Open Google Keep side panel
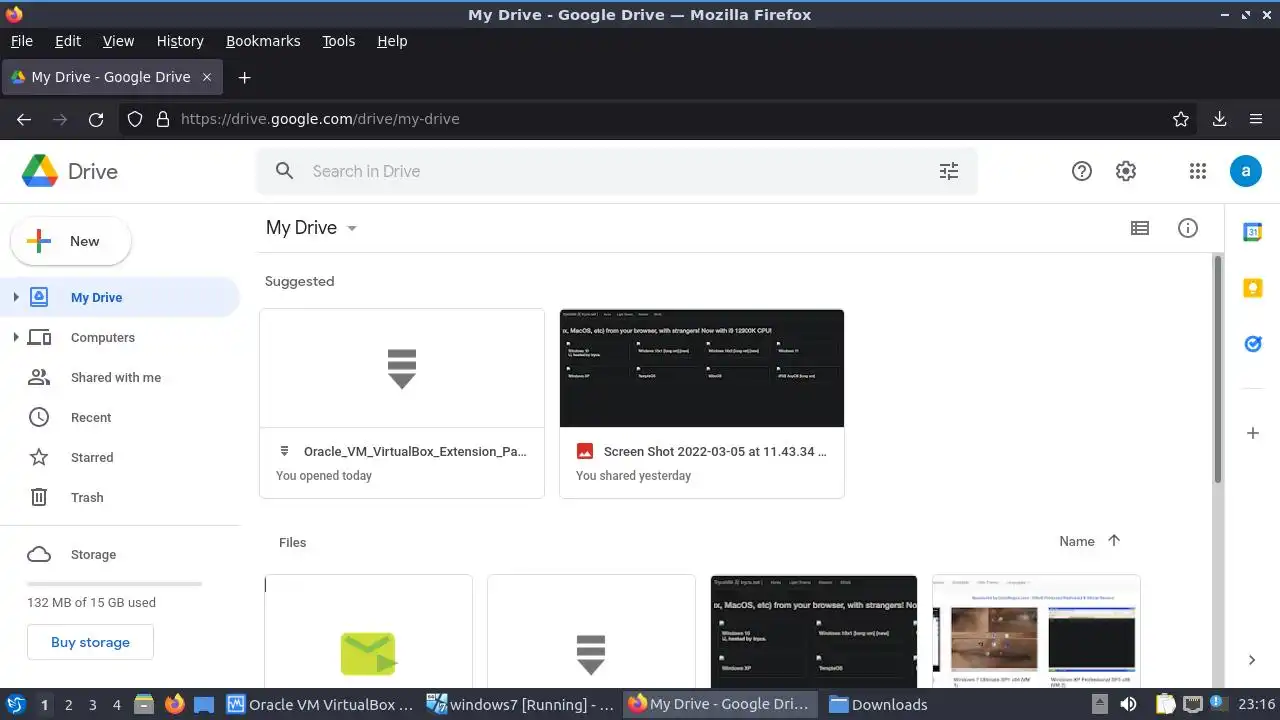The height and width of the screenshot is (720, 1280). coord(1252,288)
